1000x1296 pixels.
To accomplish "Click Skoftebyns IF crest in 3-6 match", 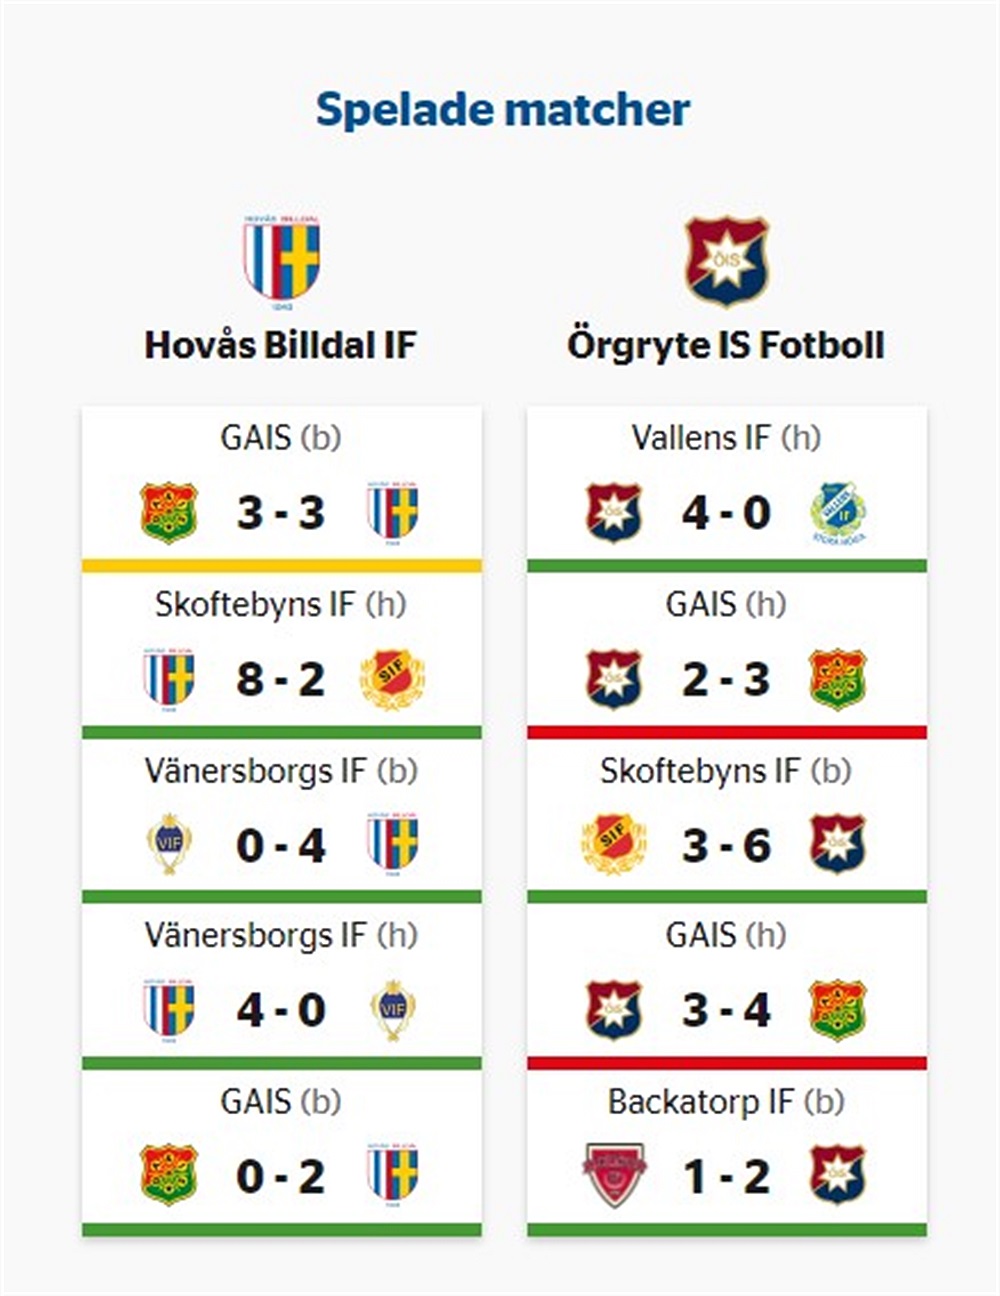I will [x=614, y=845].
